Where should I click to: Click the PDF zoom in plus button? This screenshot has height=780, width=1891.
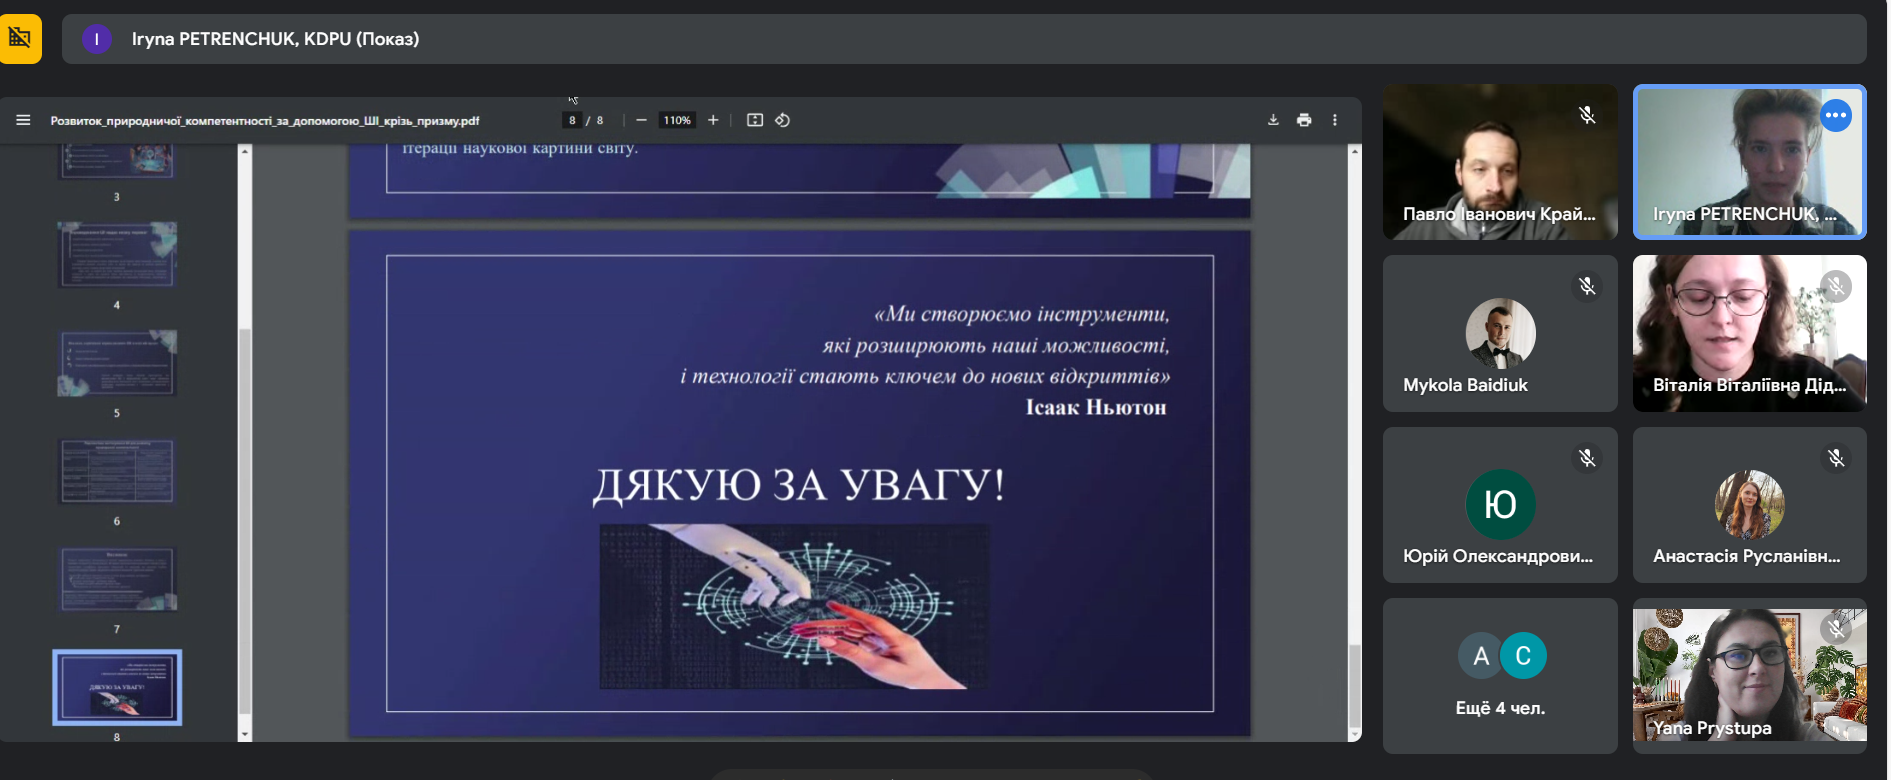coord(713,120)
